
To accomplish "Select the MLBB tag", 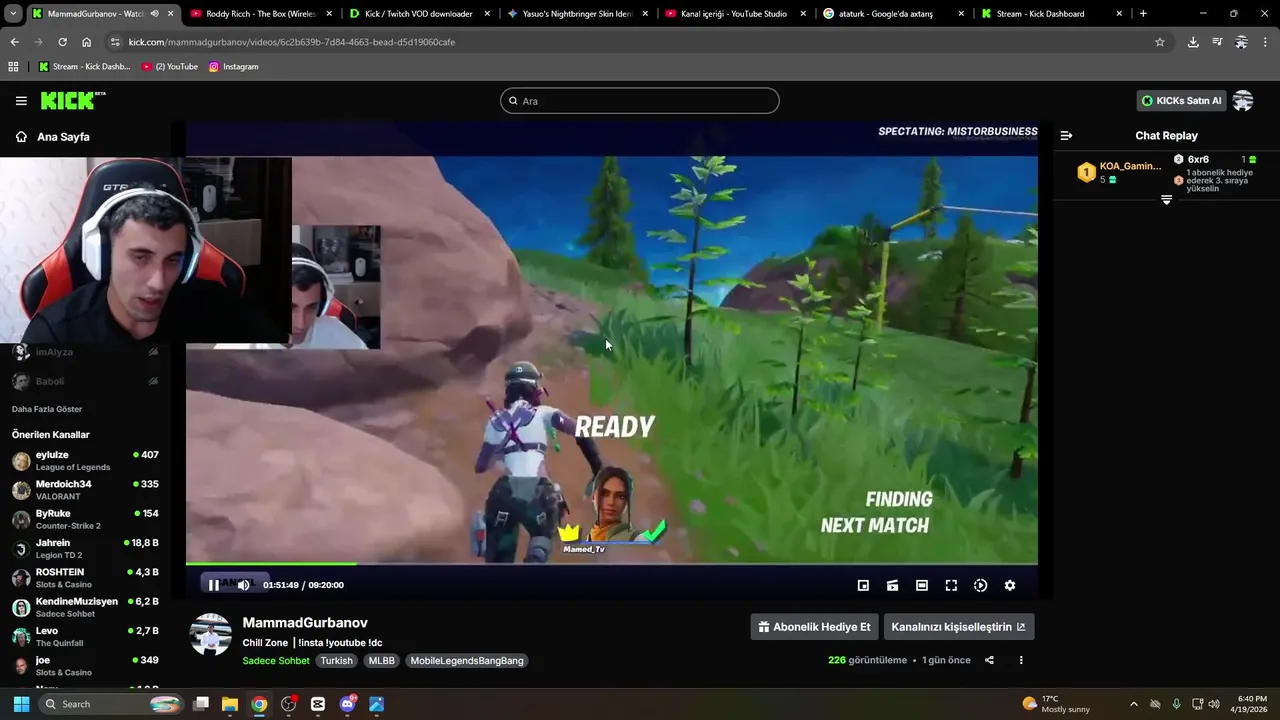I will coord(381,661).
